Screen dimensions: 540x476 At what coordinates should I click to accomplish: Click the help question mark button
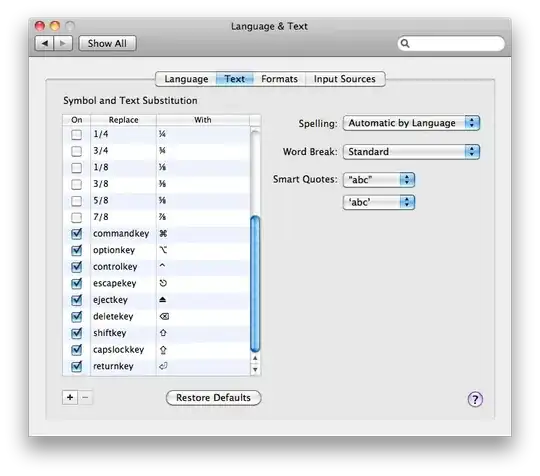tap(475, 399)
